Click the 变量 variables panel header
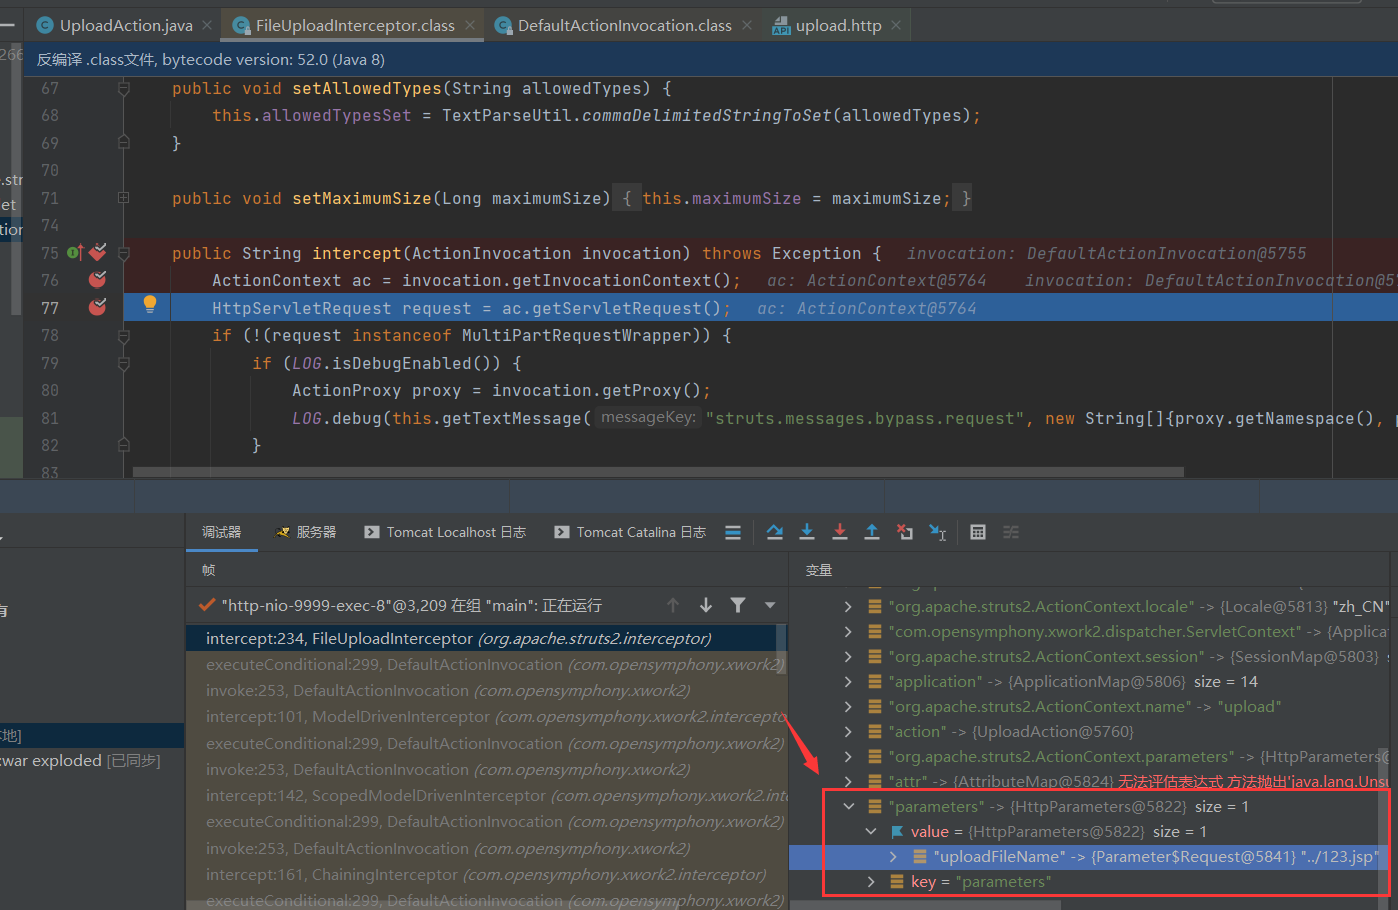The height and width of the screenshot is (910, 1398). click(x=819, y=569)
